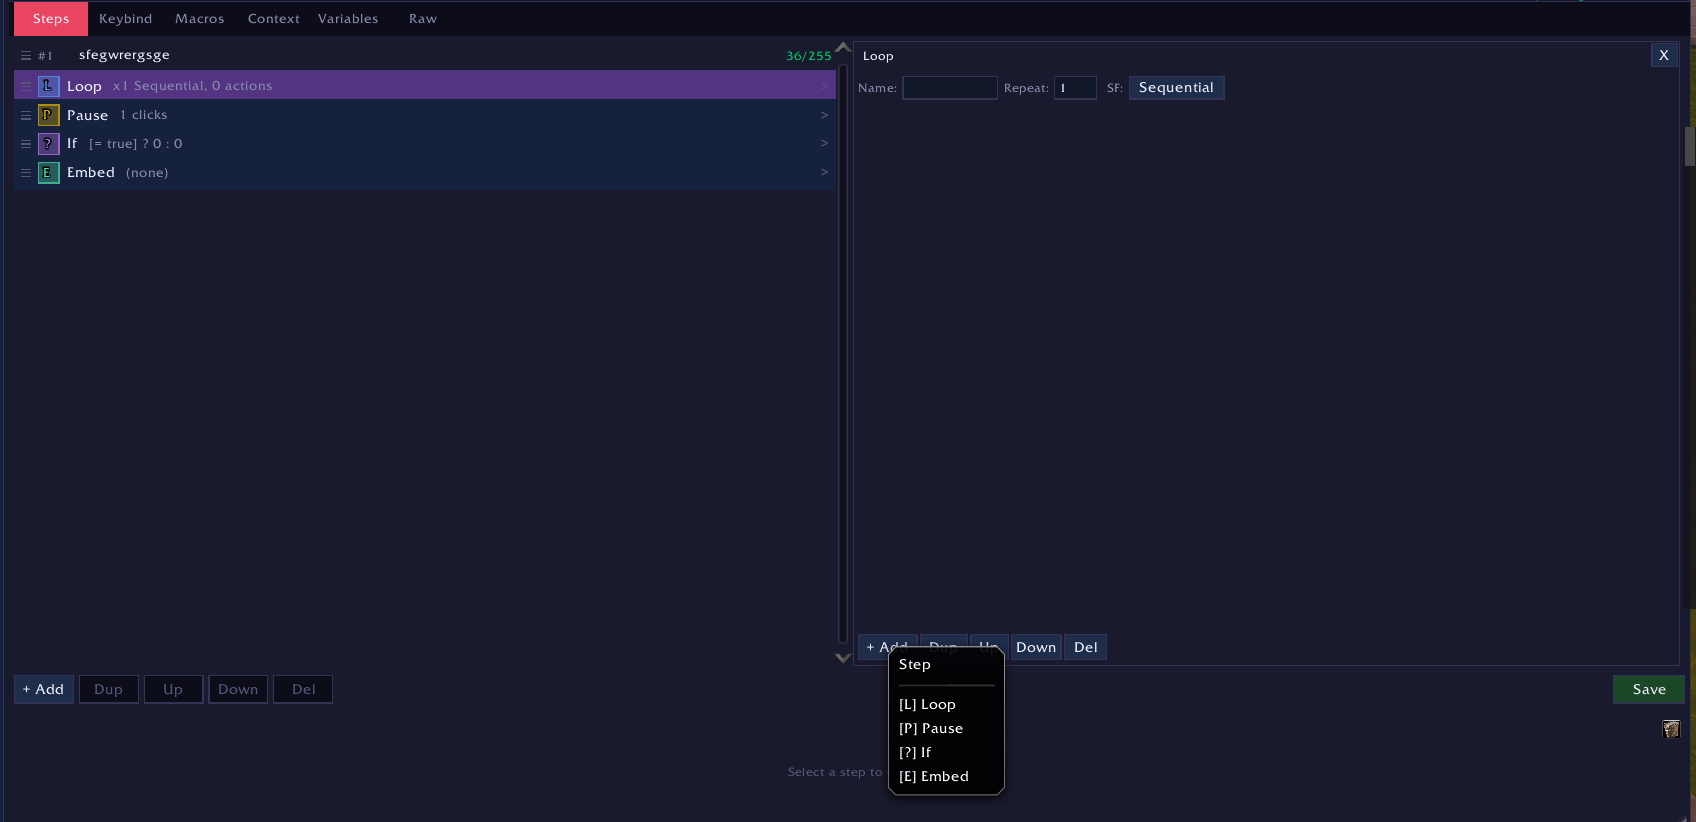
Task: Select the Loop step row
Action: click(425, 86)
